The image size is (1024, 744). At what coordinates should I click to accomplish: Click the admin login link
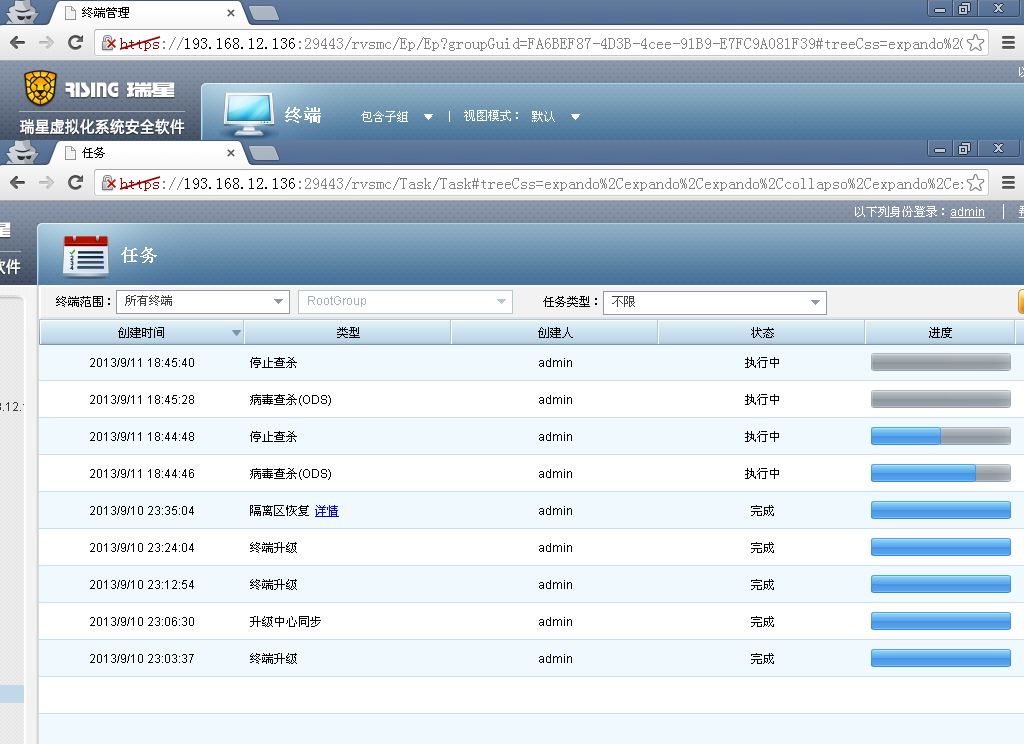click(x=967, y=212)
